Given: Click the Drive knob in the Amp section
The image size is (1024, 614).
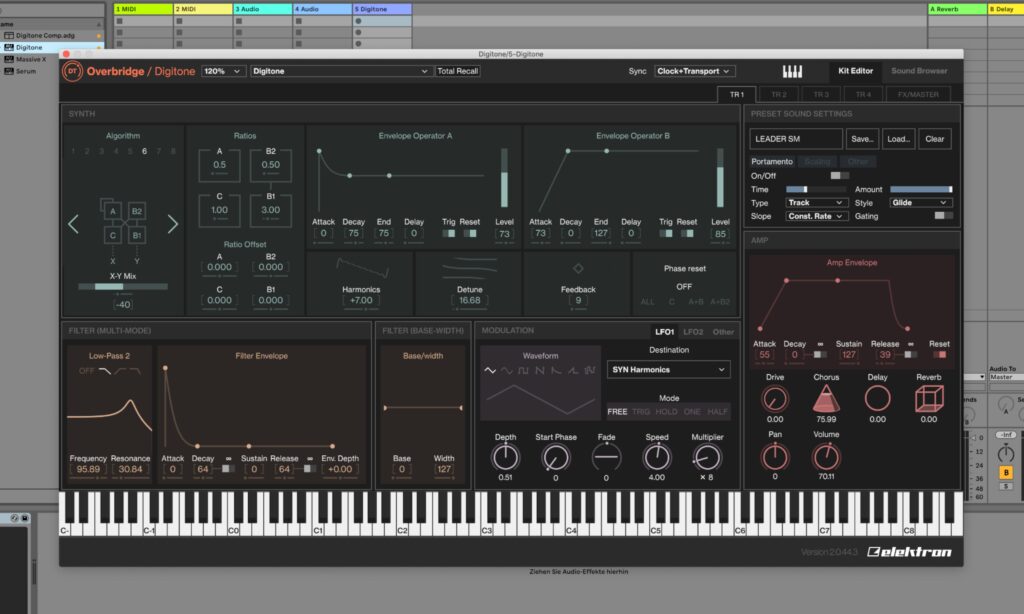Looking at the screenshot, I should pos(775,398).
